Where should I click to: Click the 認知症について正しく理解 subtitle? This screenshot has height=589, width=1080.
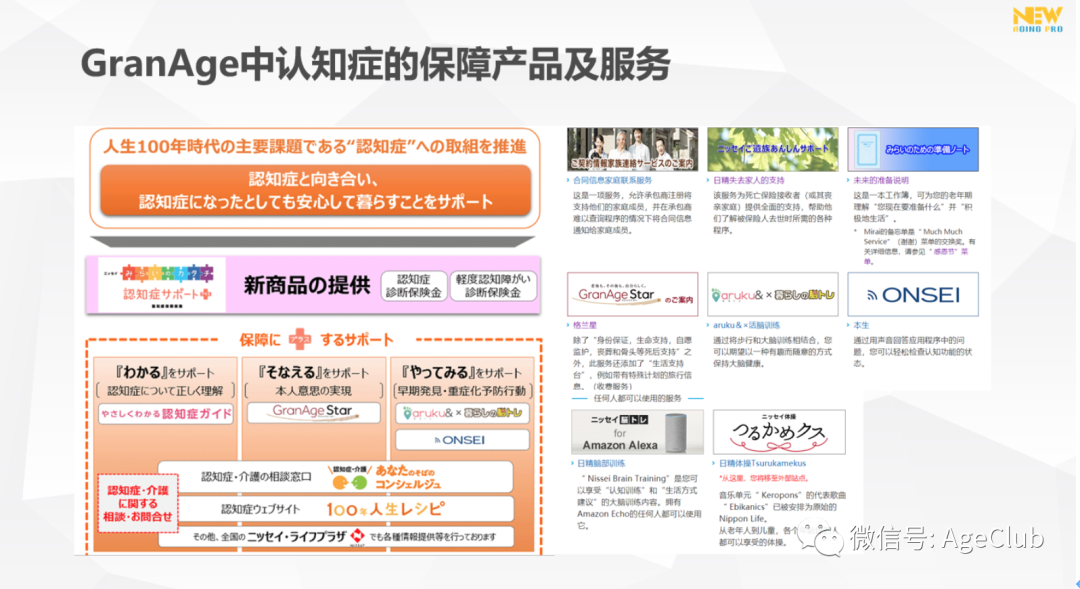[165, 391]
